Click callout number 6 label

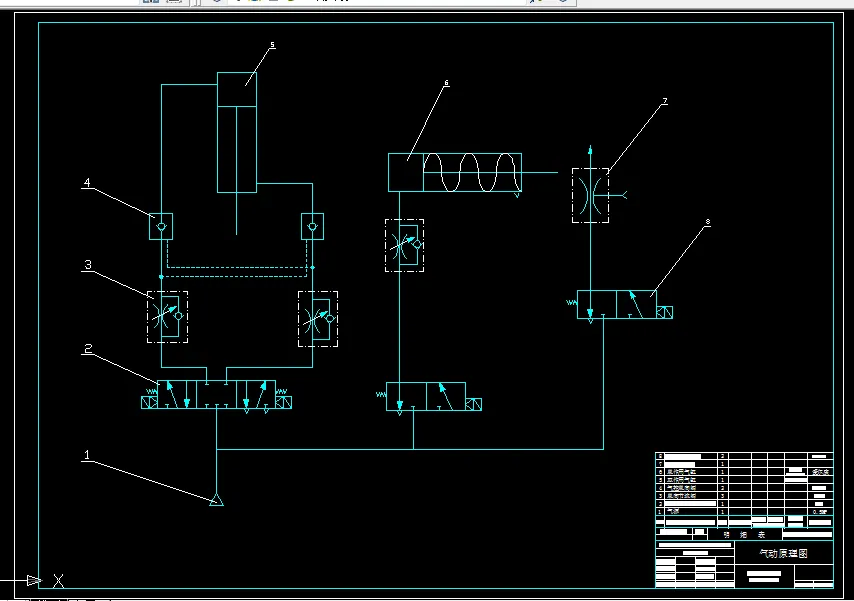tap(447, 83)
